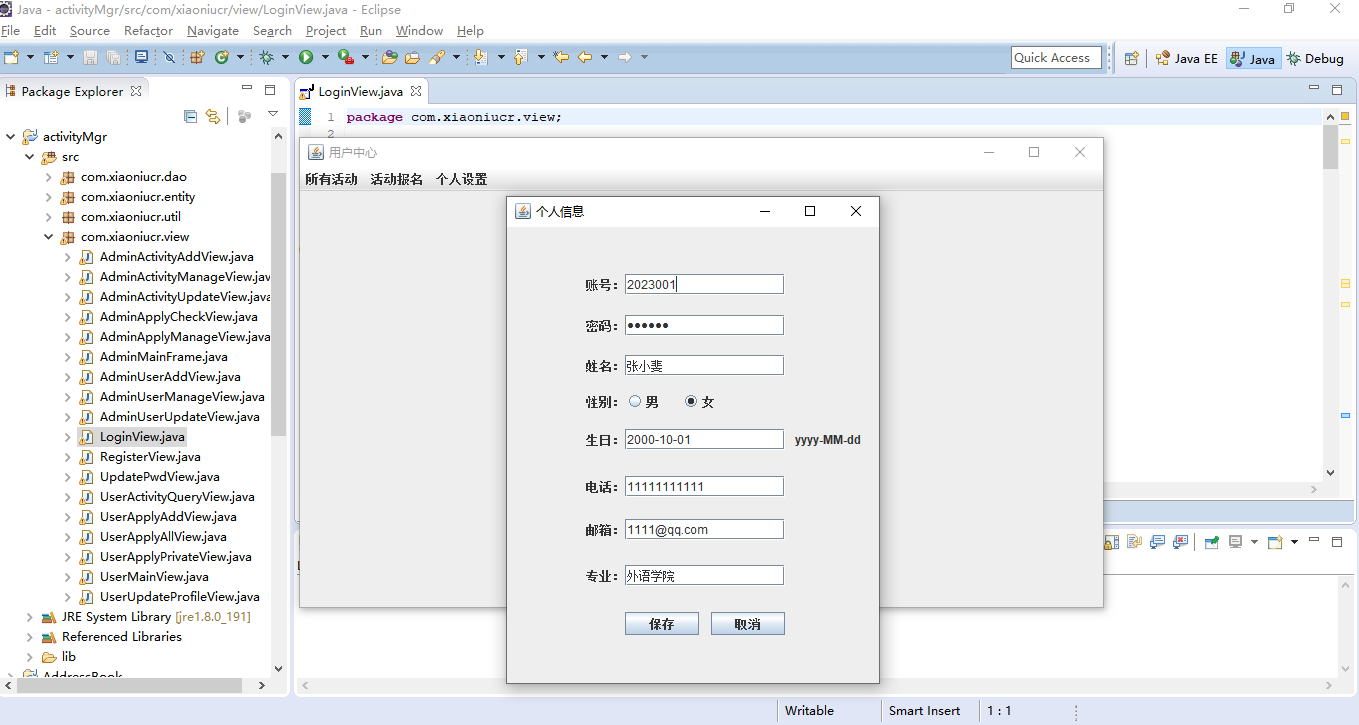Click Last Edit Location arrow icon

click(x=561, y=57)
